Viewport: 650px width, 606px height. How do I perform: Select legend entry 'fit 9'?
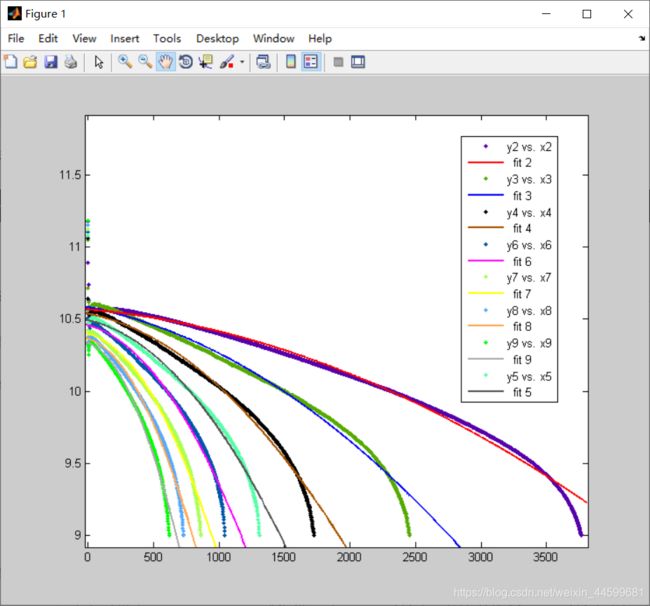click(522, 360)
